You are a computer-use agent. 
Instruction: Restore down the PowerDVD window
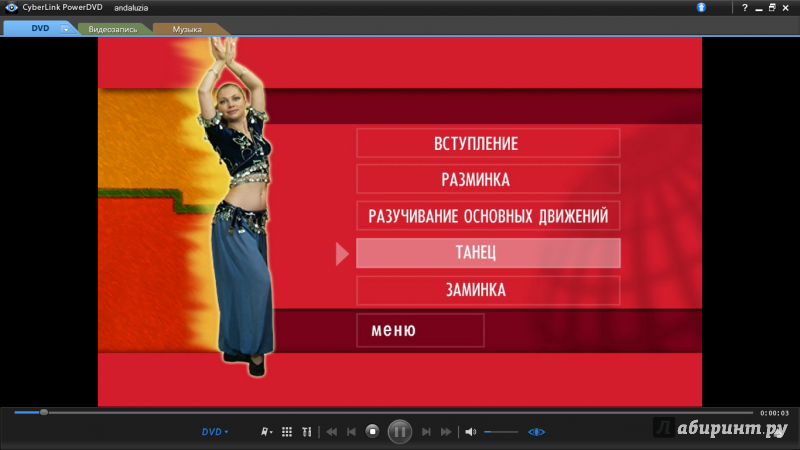pyautogui.click(x=772, y=8)
